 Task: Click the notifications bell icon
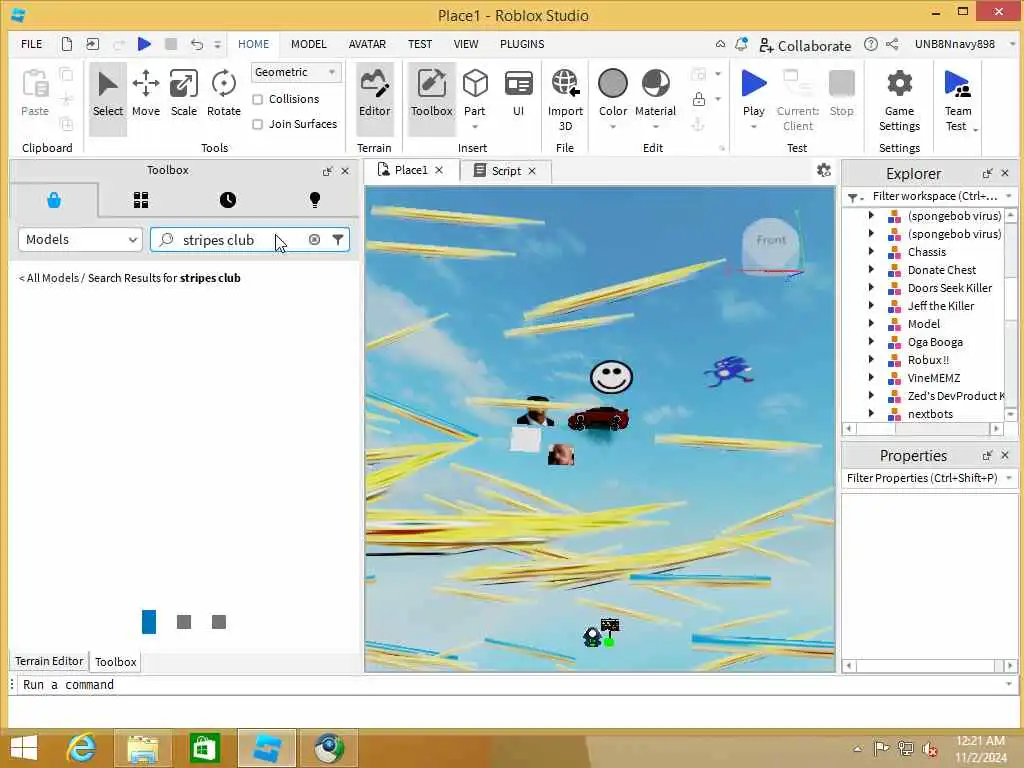click(x=741, y=44)
